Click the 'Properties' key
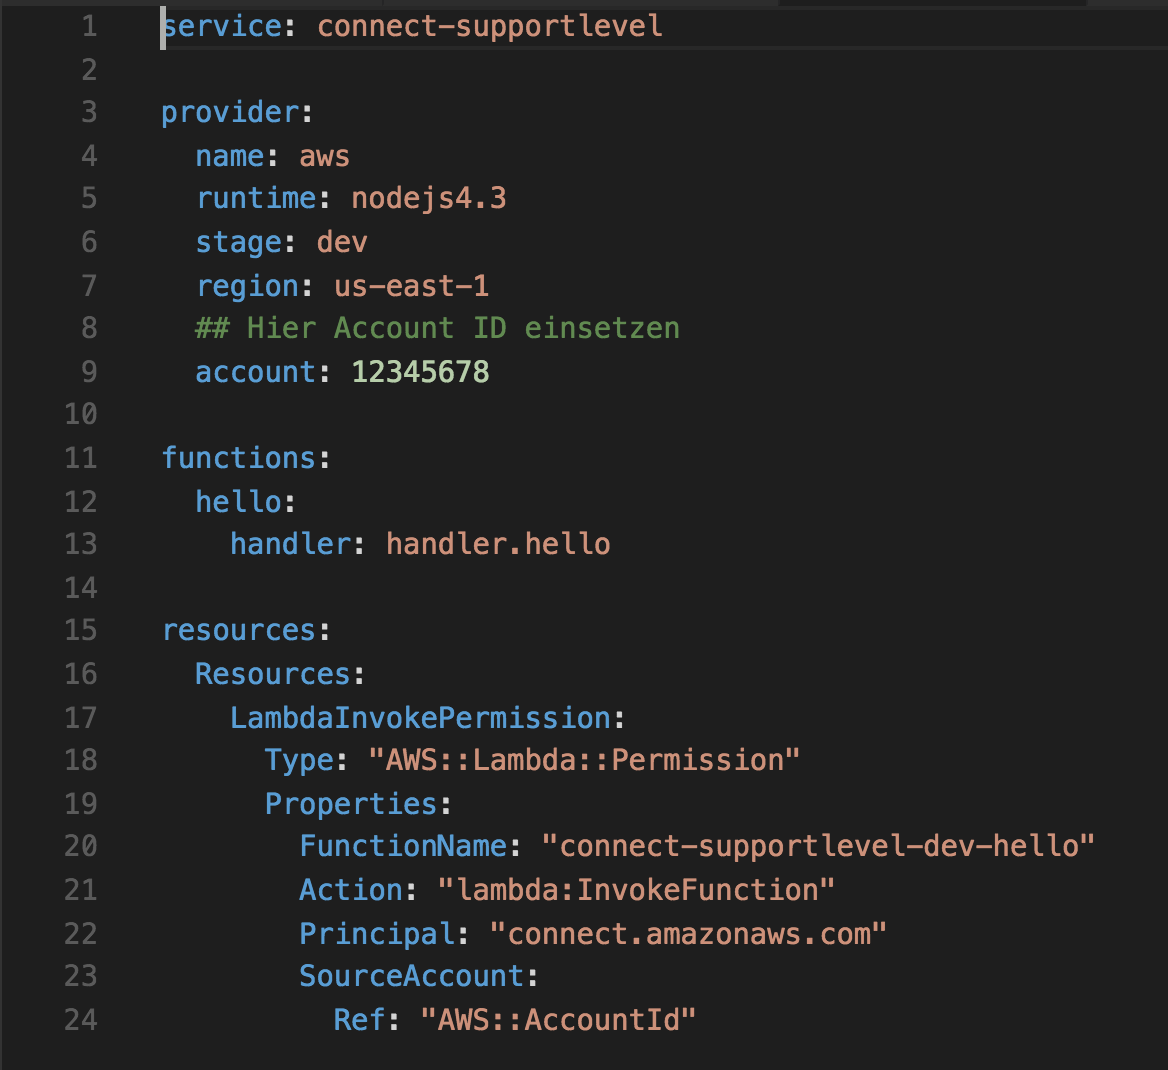The height and width of the screenshot is (1070, 1168). (352, 805)
